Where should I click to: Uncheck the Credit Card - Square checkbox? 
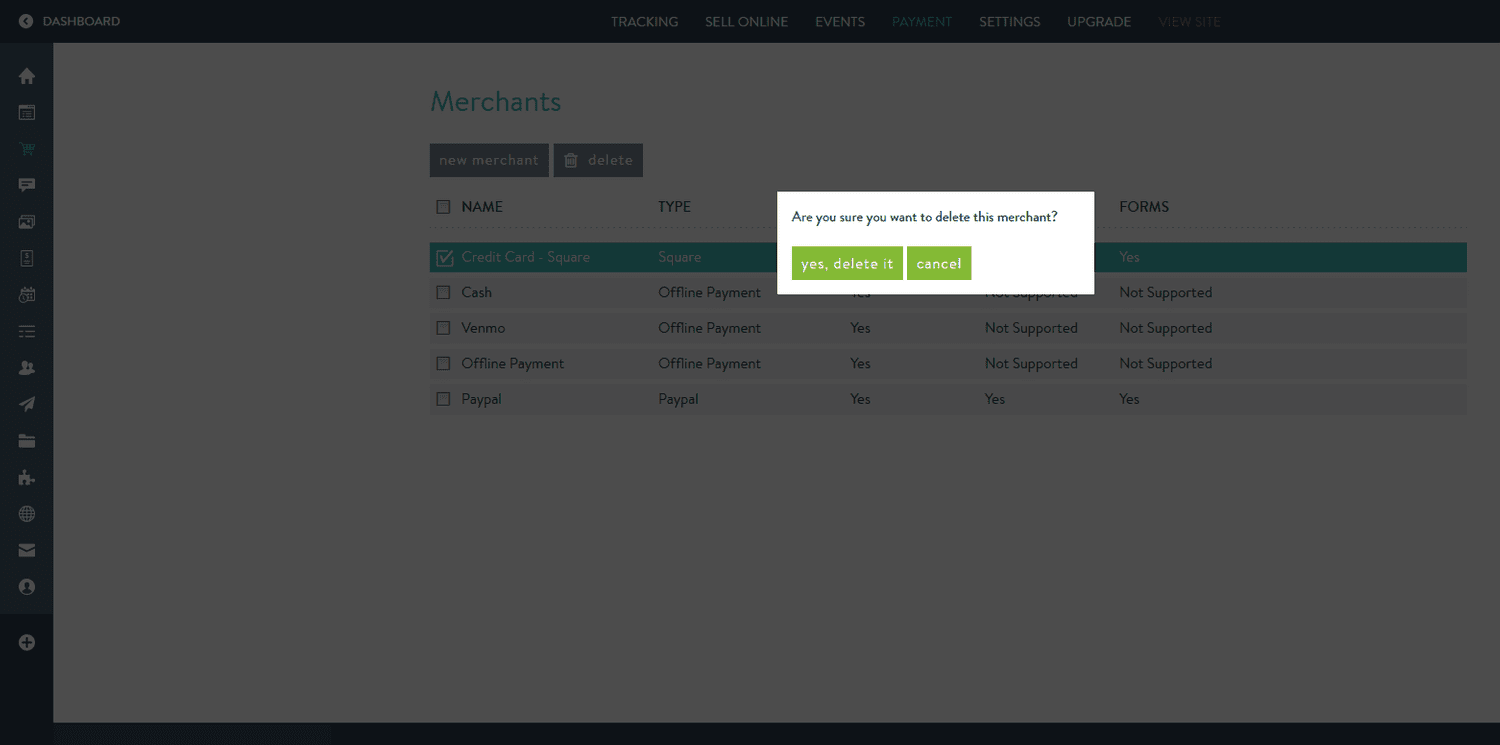443,257
